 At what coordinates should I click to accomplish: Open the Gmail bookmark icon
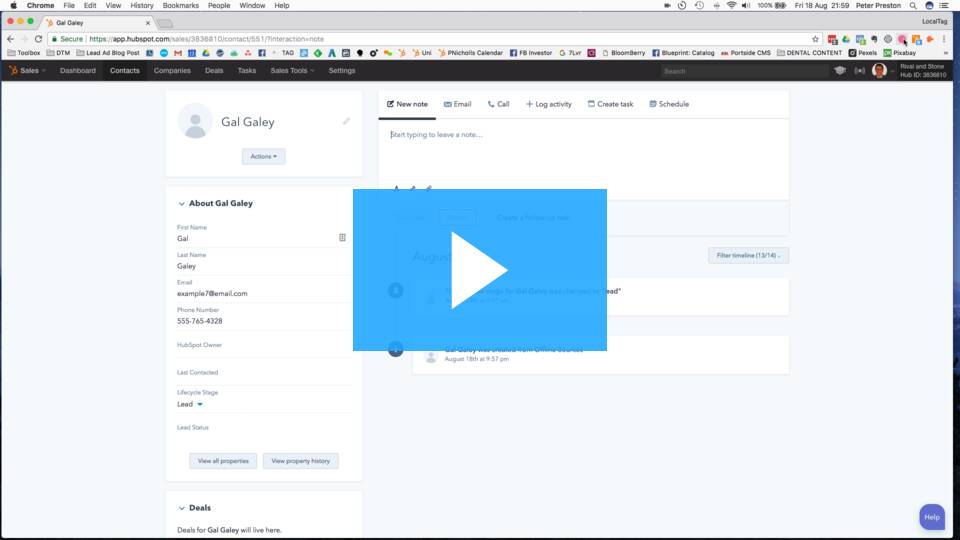point(178,53)
